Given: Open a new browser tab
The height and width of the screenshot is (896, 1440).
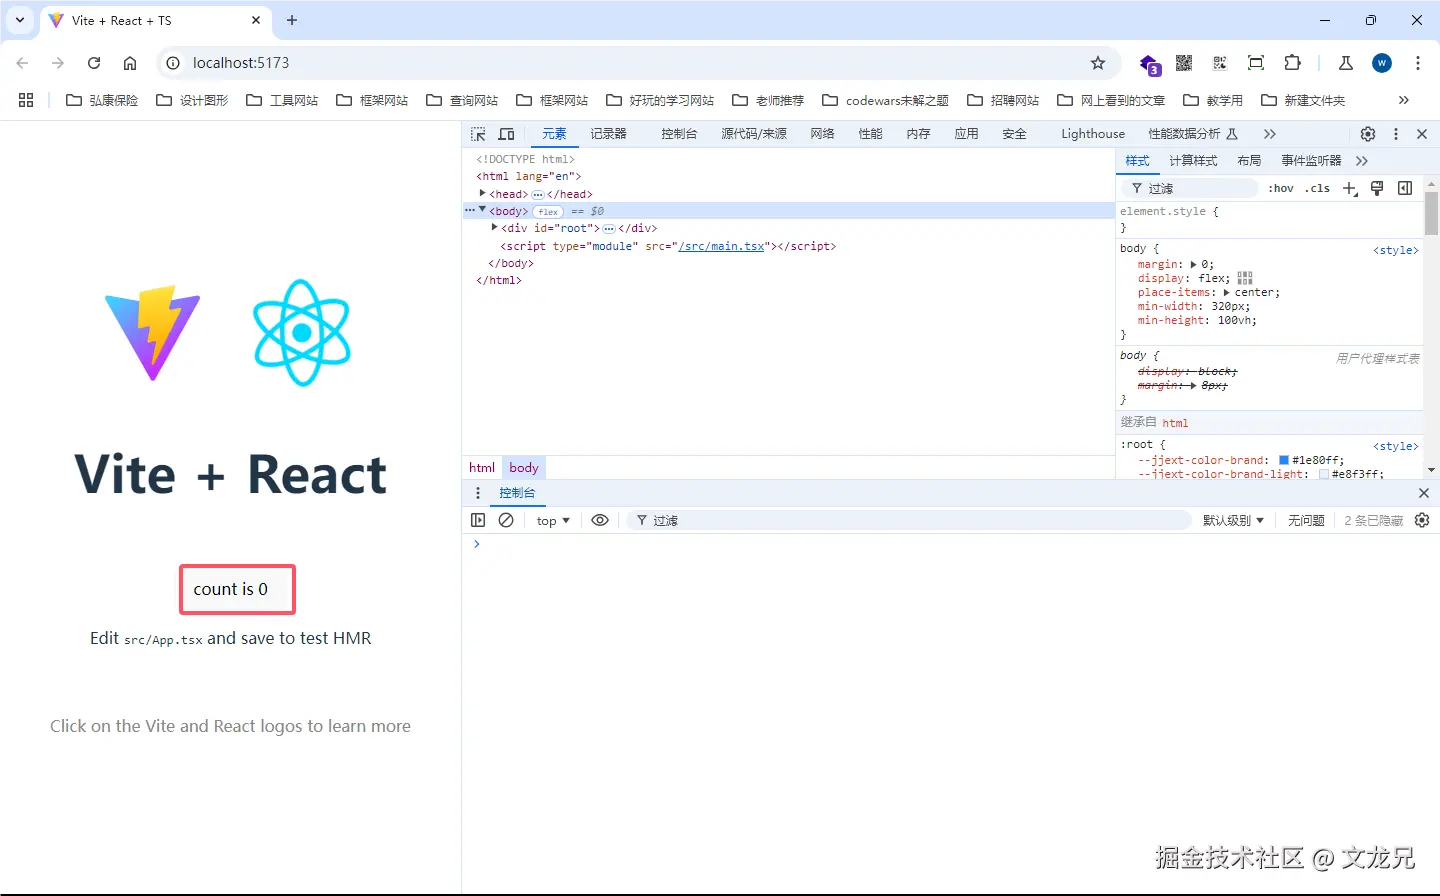Looking at the screenshot, I should tap(292, 20).
